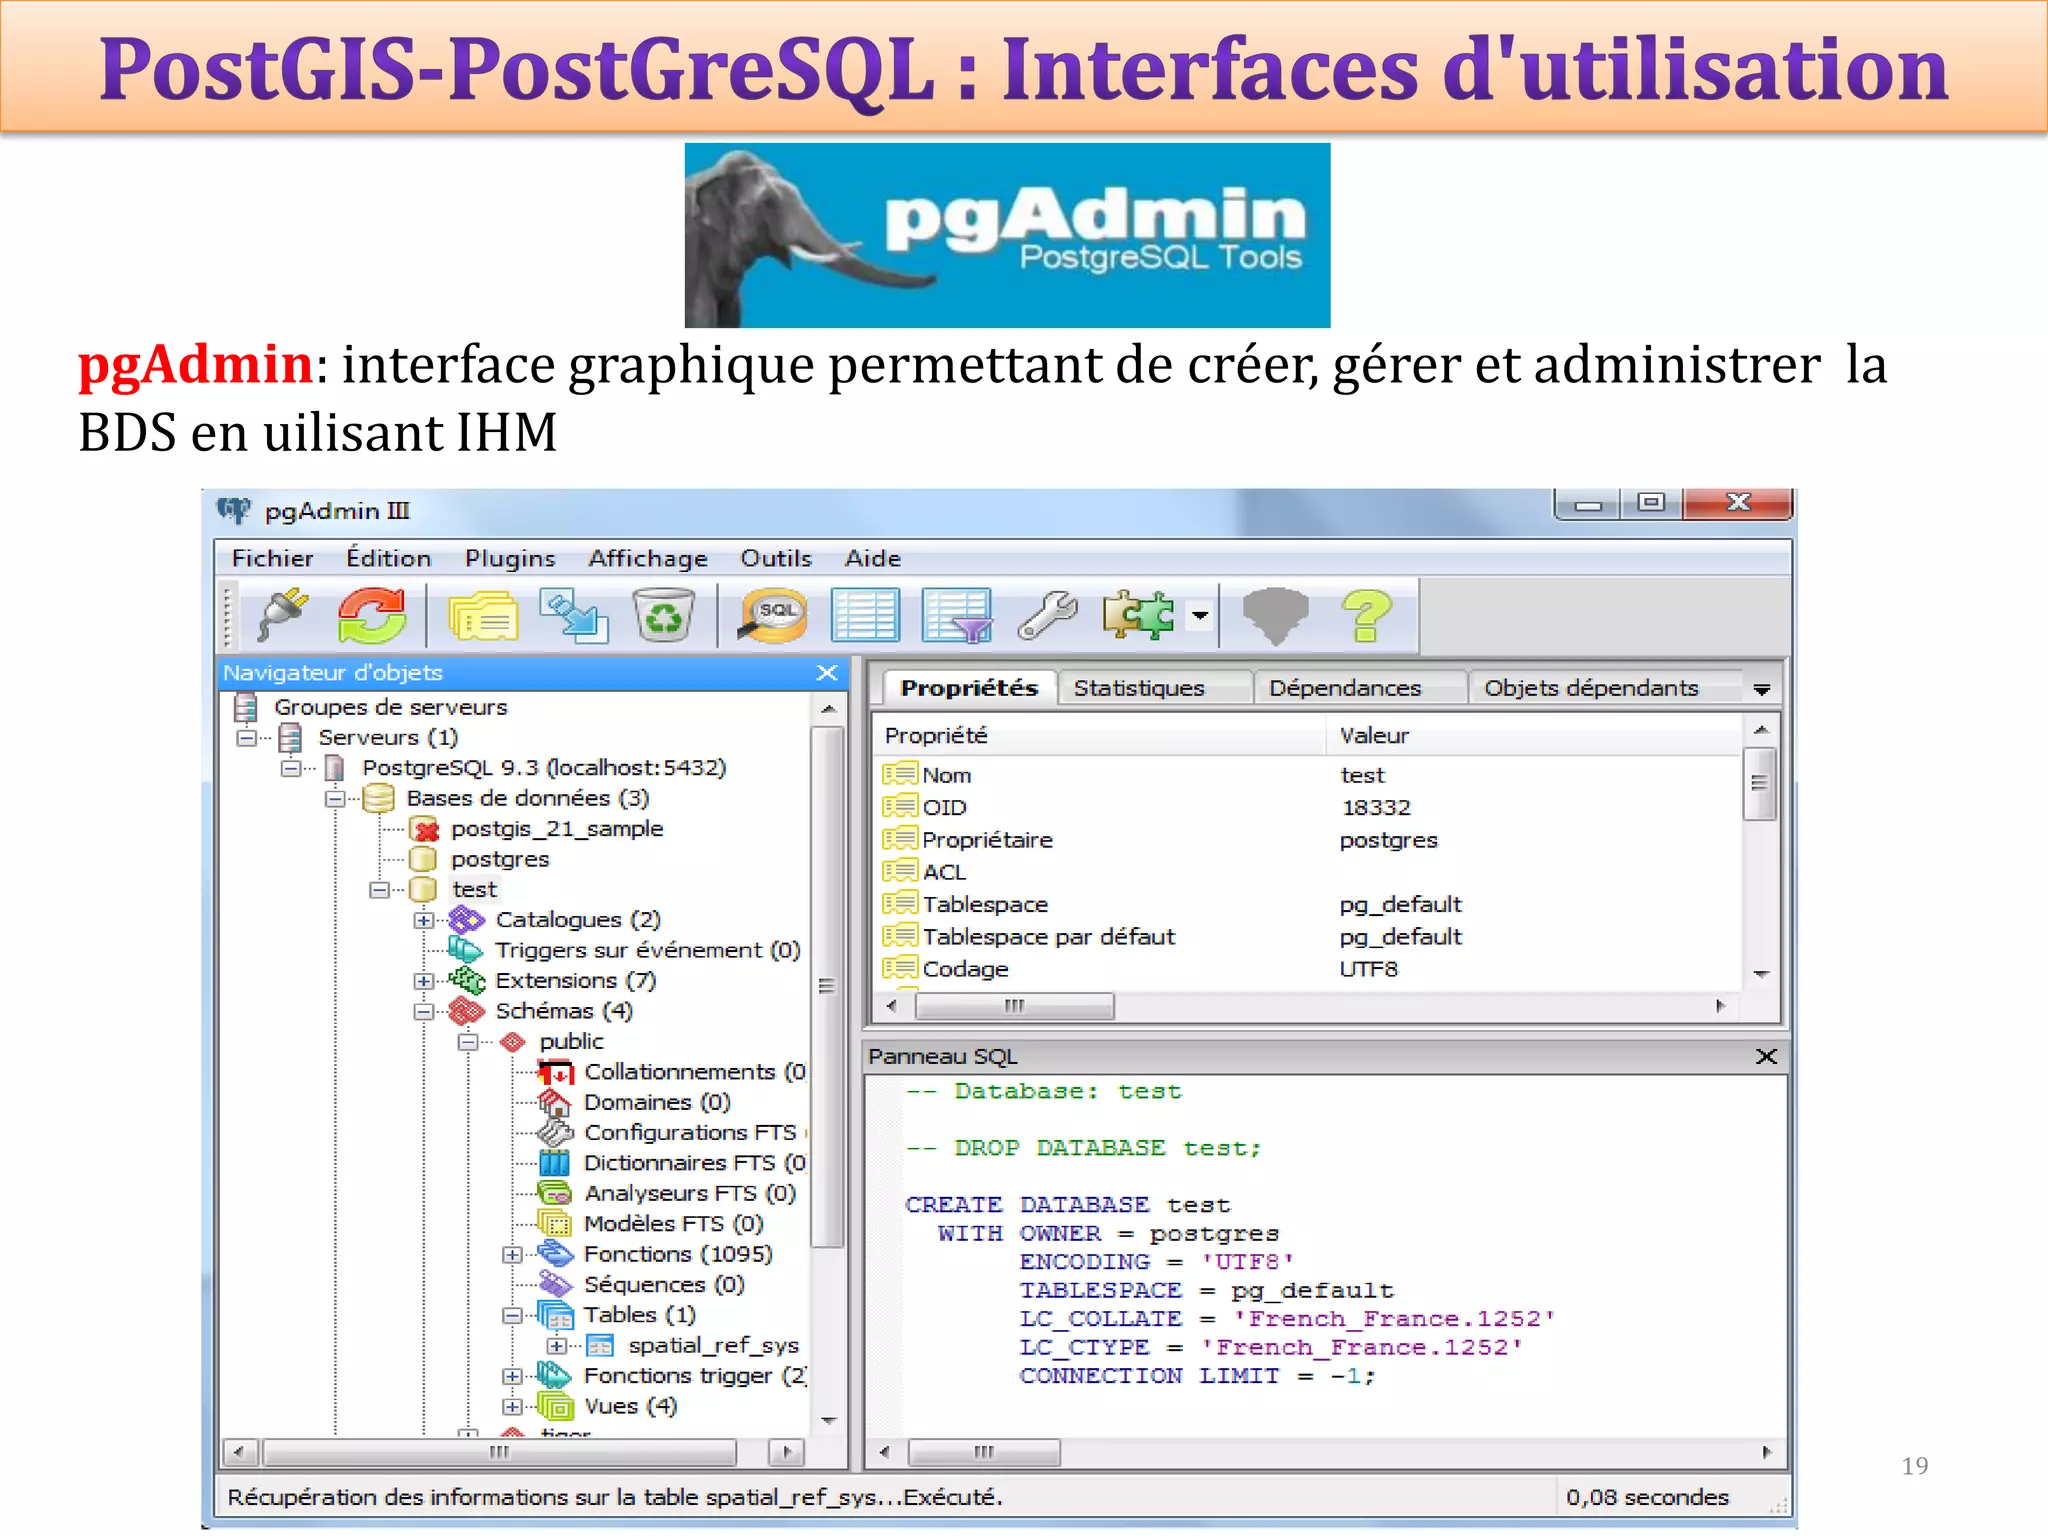Expand the Extensions (7) tree node
This screenshot has height=1536, width=2048.
(x=424, y=981)
